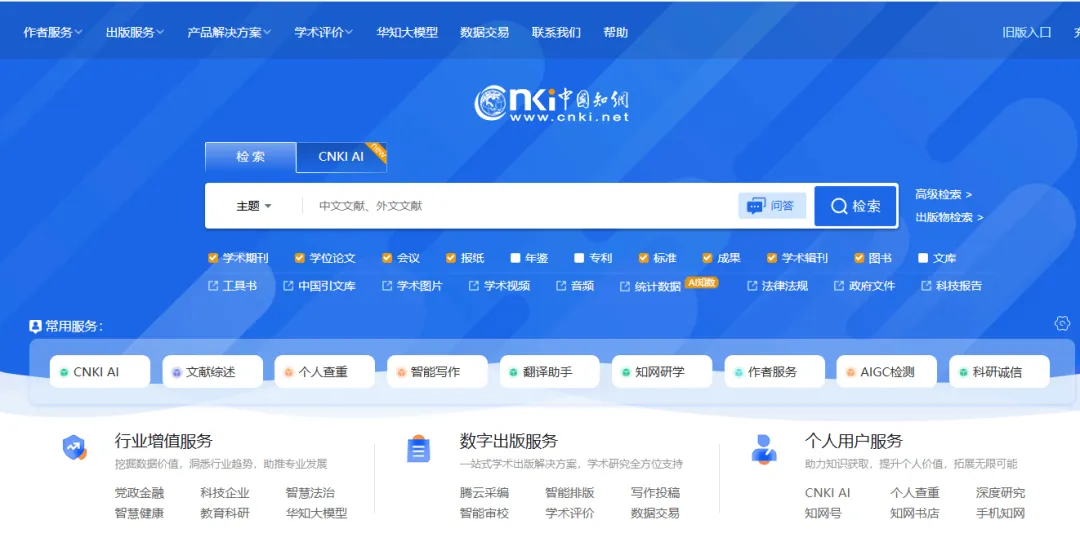Open the 手机知网 link

(1000, 514)
